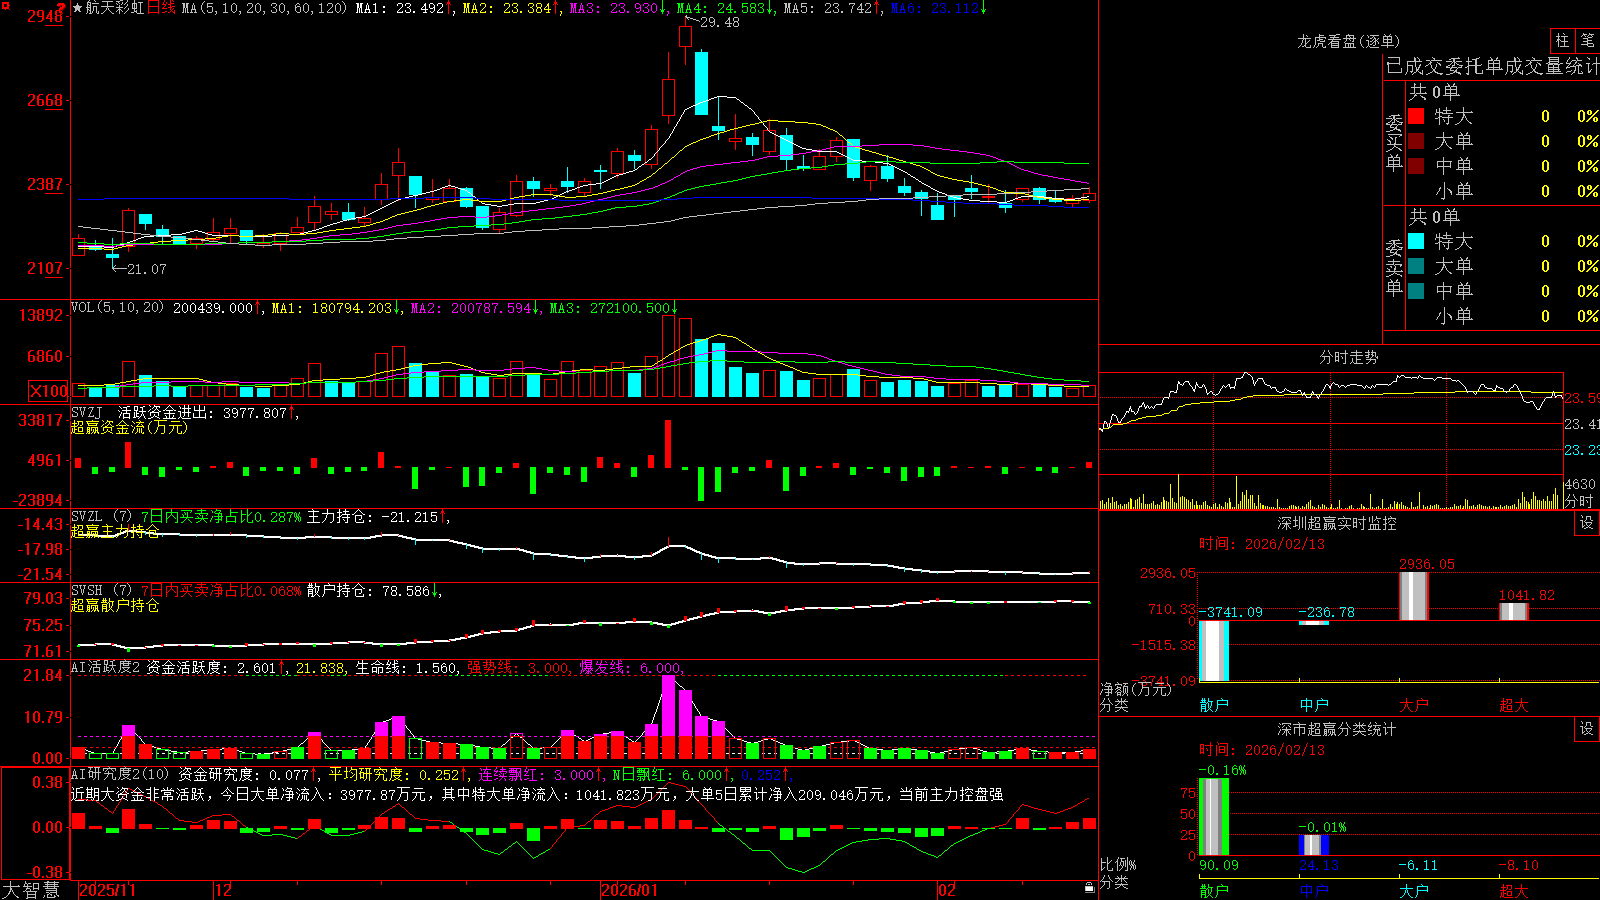The image size is (1600, 900).
Task: Click the dark red 大单 buy-order swatch
Action: pyautogui.click(x=1416, y=141)
